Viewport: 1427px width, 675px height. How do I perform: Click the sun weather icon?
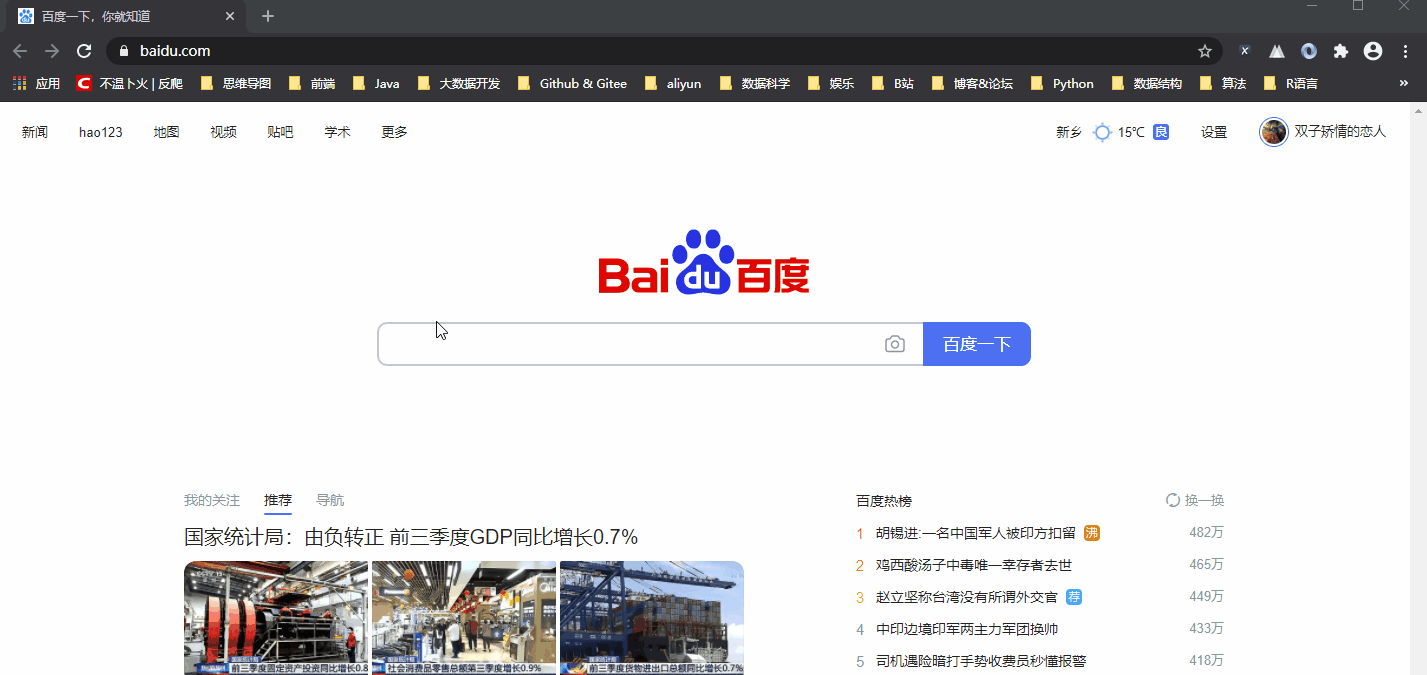pyautogui.click(x=1102, y=132)
